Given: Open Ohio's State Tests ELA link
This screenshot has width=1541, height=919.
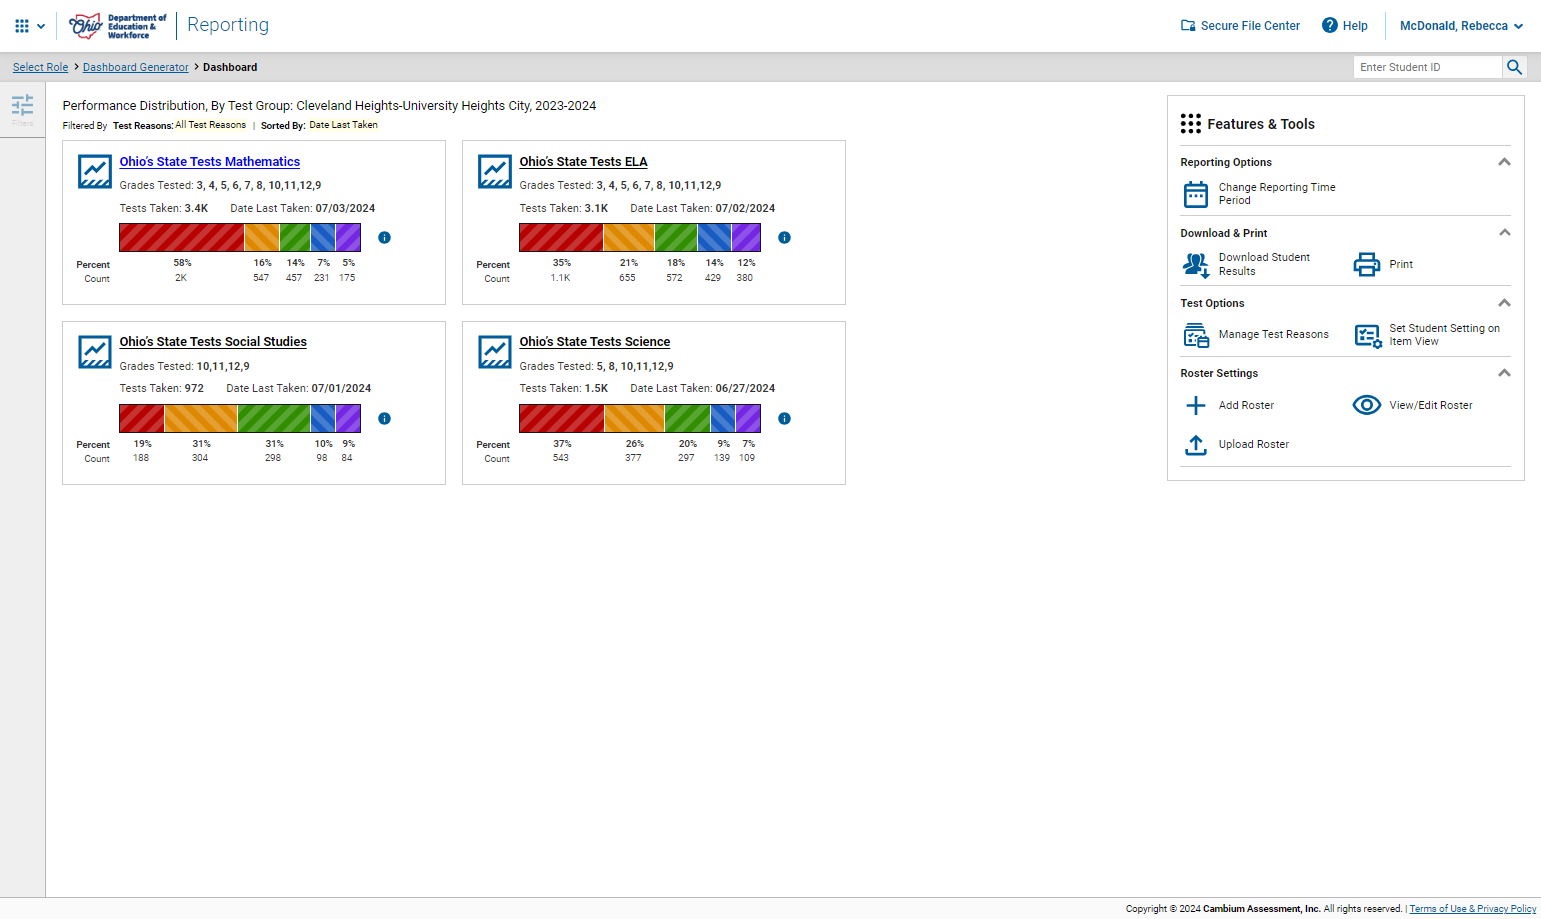Looking at the screenshot, I should (584, 162).
